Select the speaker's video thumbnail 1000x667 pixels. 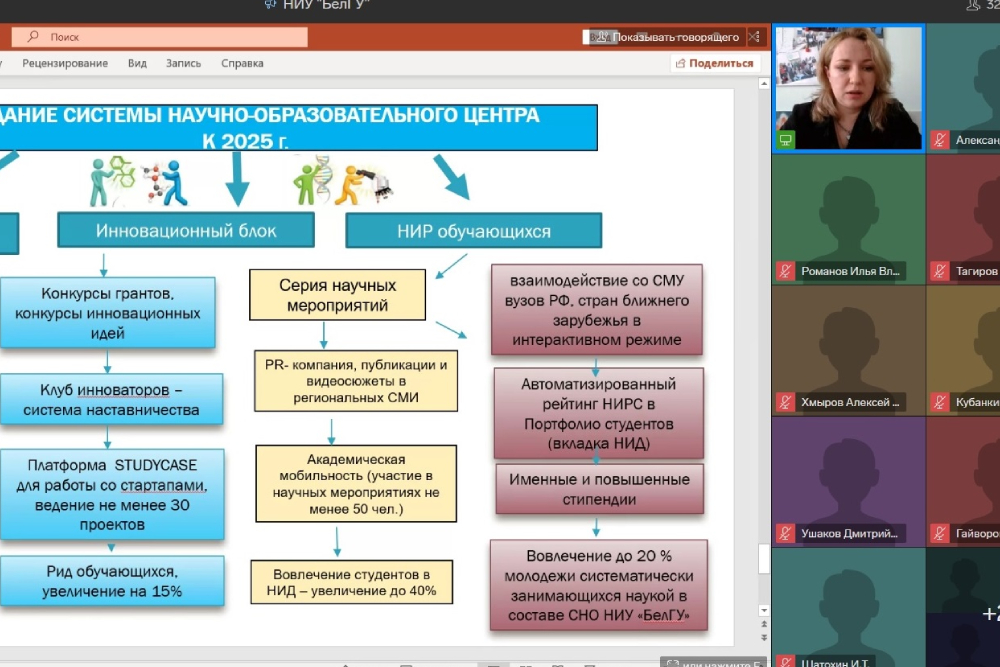(848, 88)
